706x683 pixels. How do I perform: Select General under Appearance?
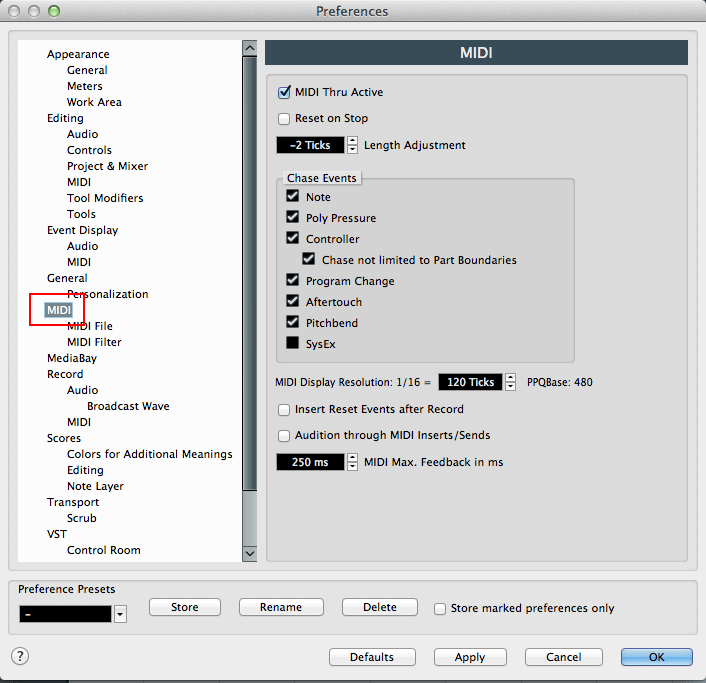[x=87, y=70]
